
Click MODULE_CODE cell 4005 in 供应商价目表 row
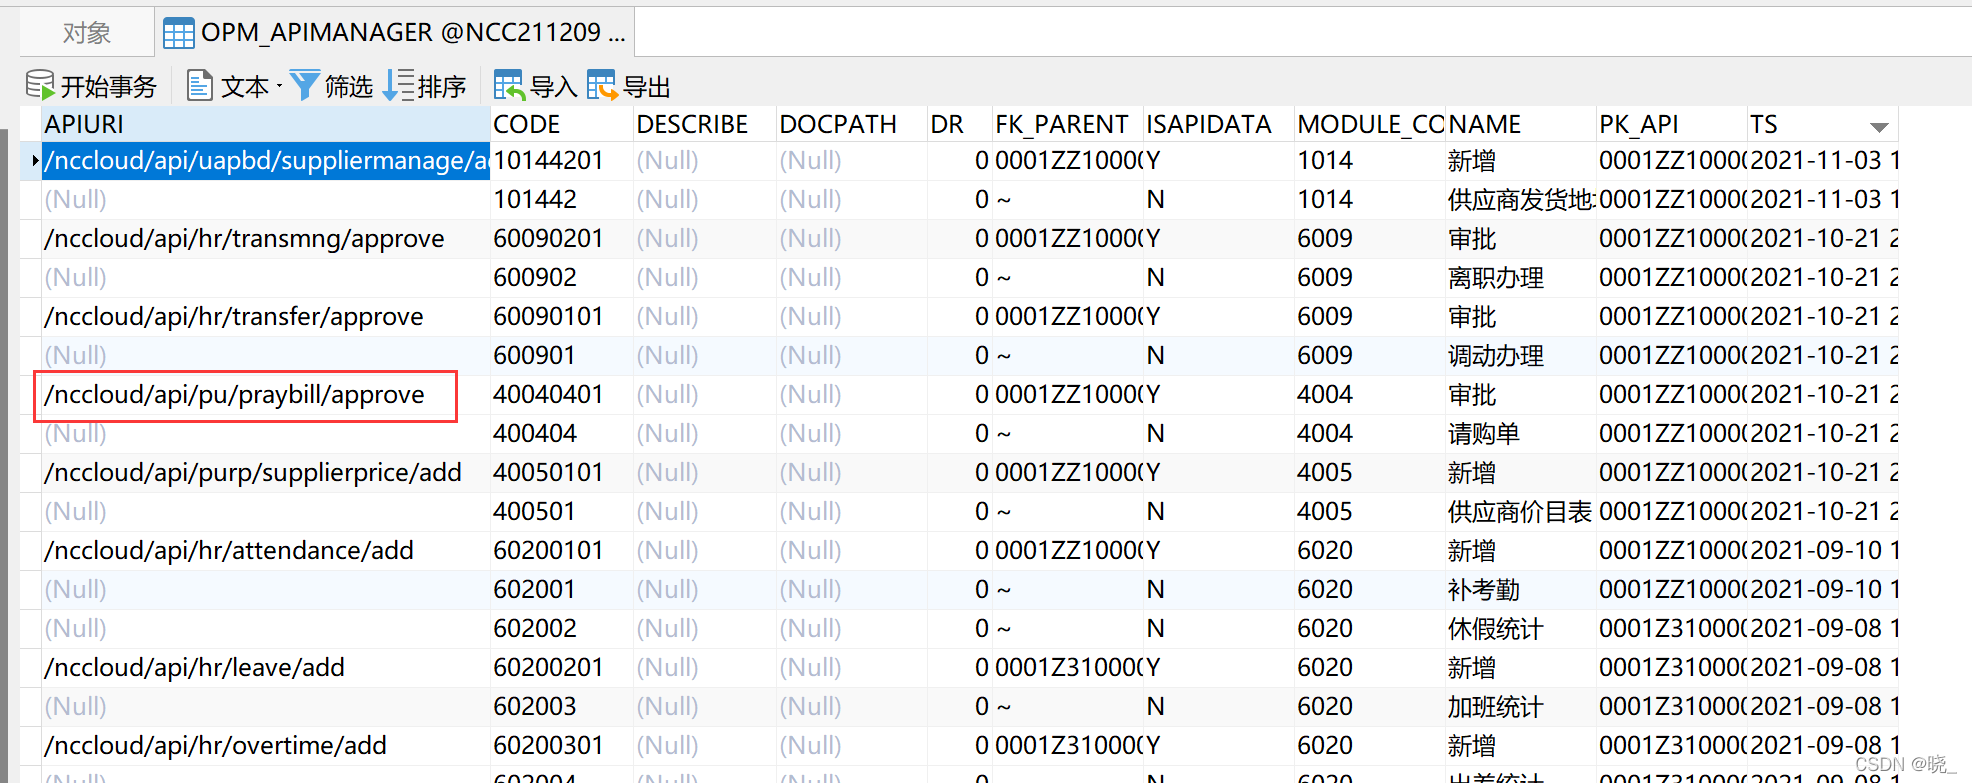click(x=1369, y=512)
